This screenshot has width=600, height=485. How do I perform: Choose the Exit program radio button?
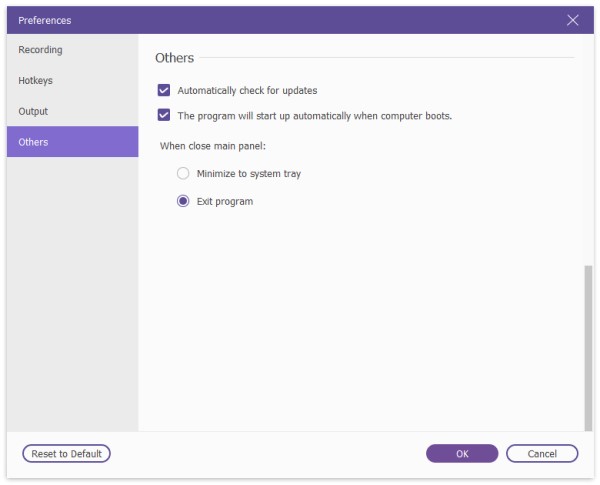click(x=183, y=201)
